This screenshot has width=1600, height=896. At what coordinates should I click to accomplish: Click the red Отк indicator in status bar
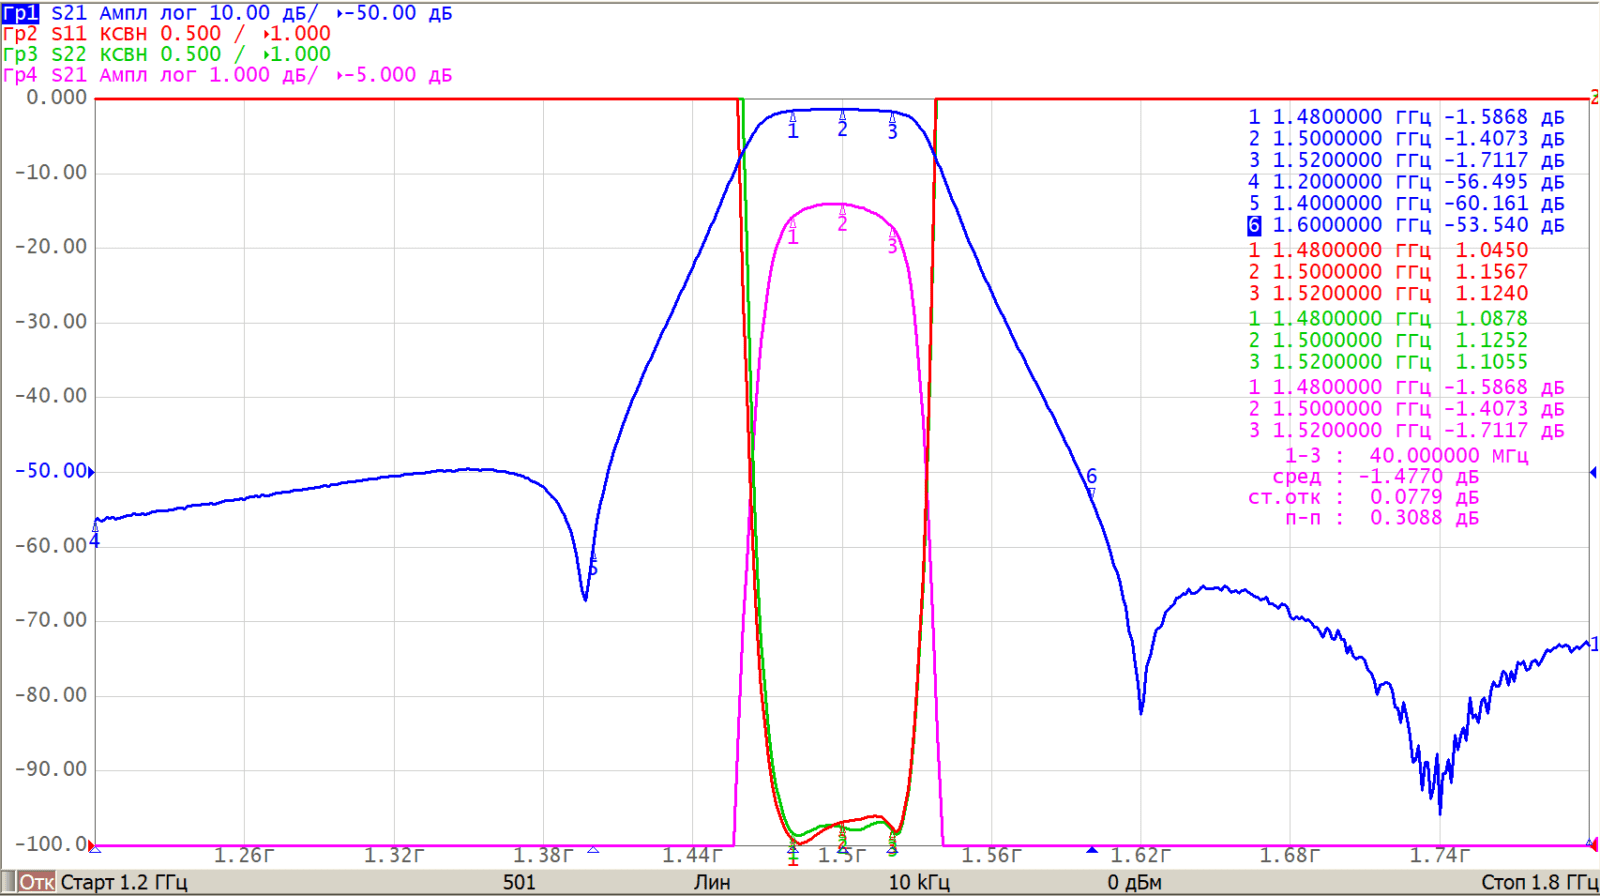(37, 882)
